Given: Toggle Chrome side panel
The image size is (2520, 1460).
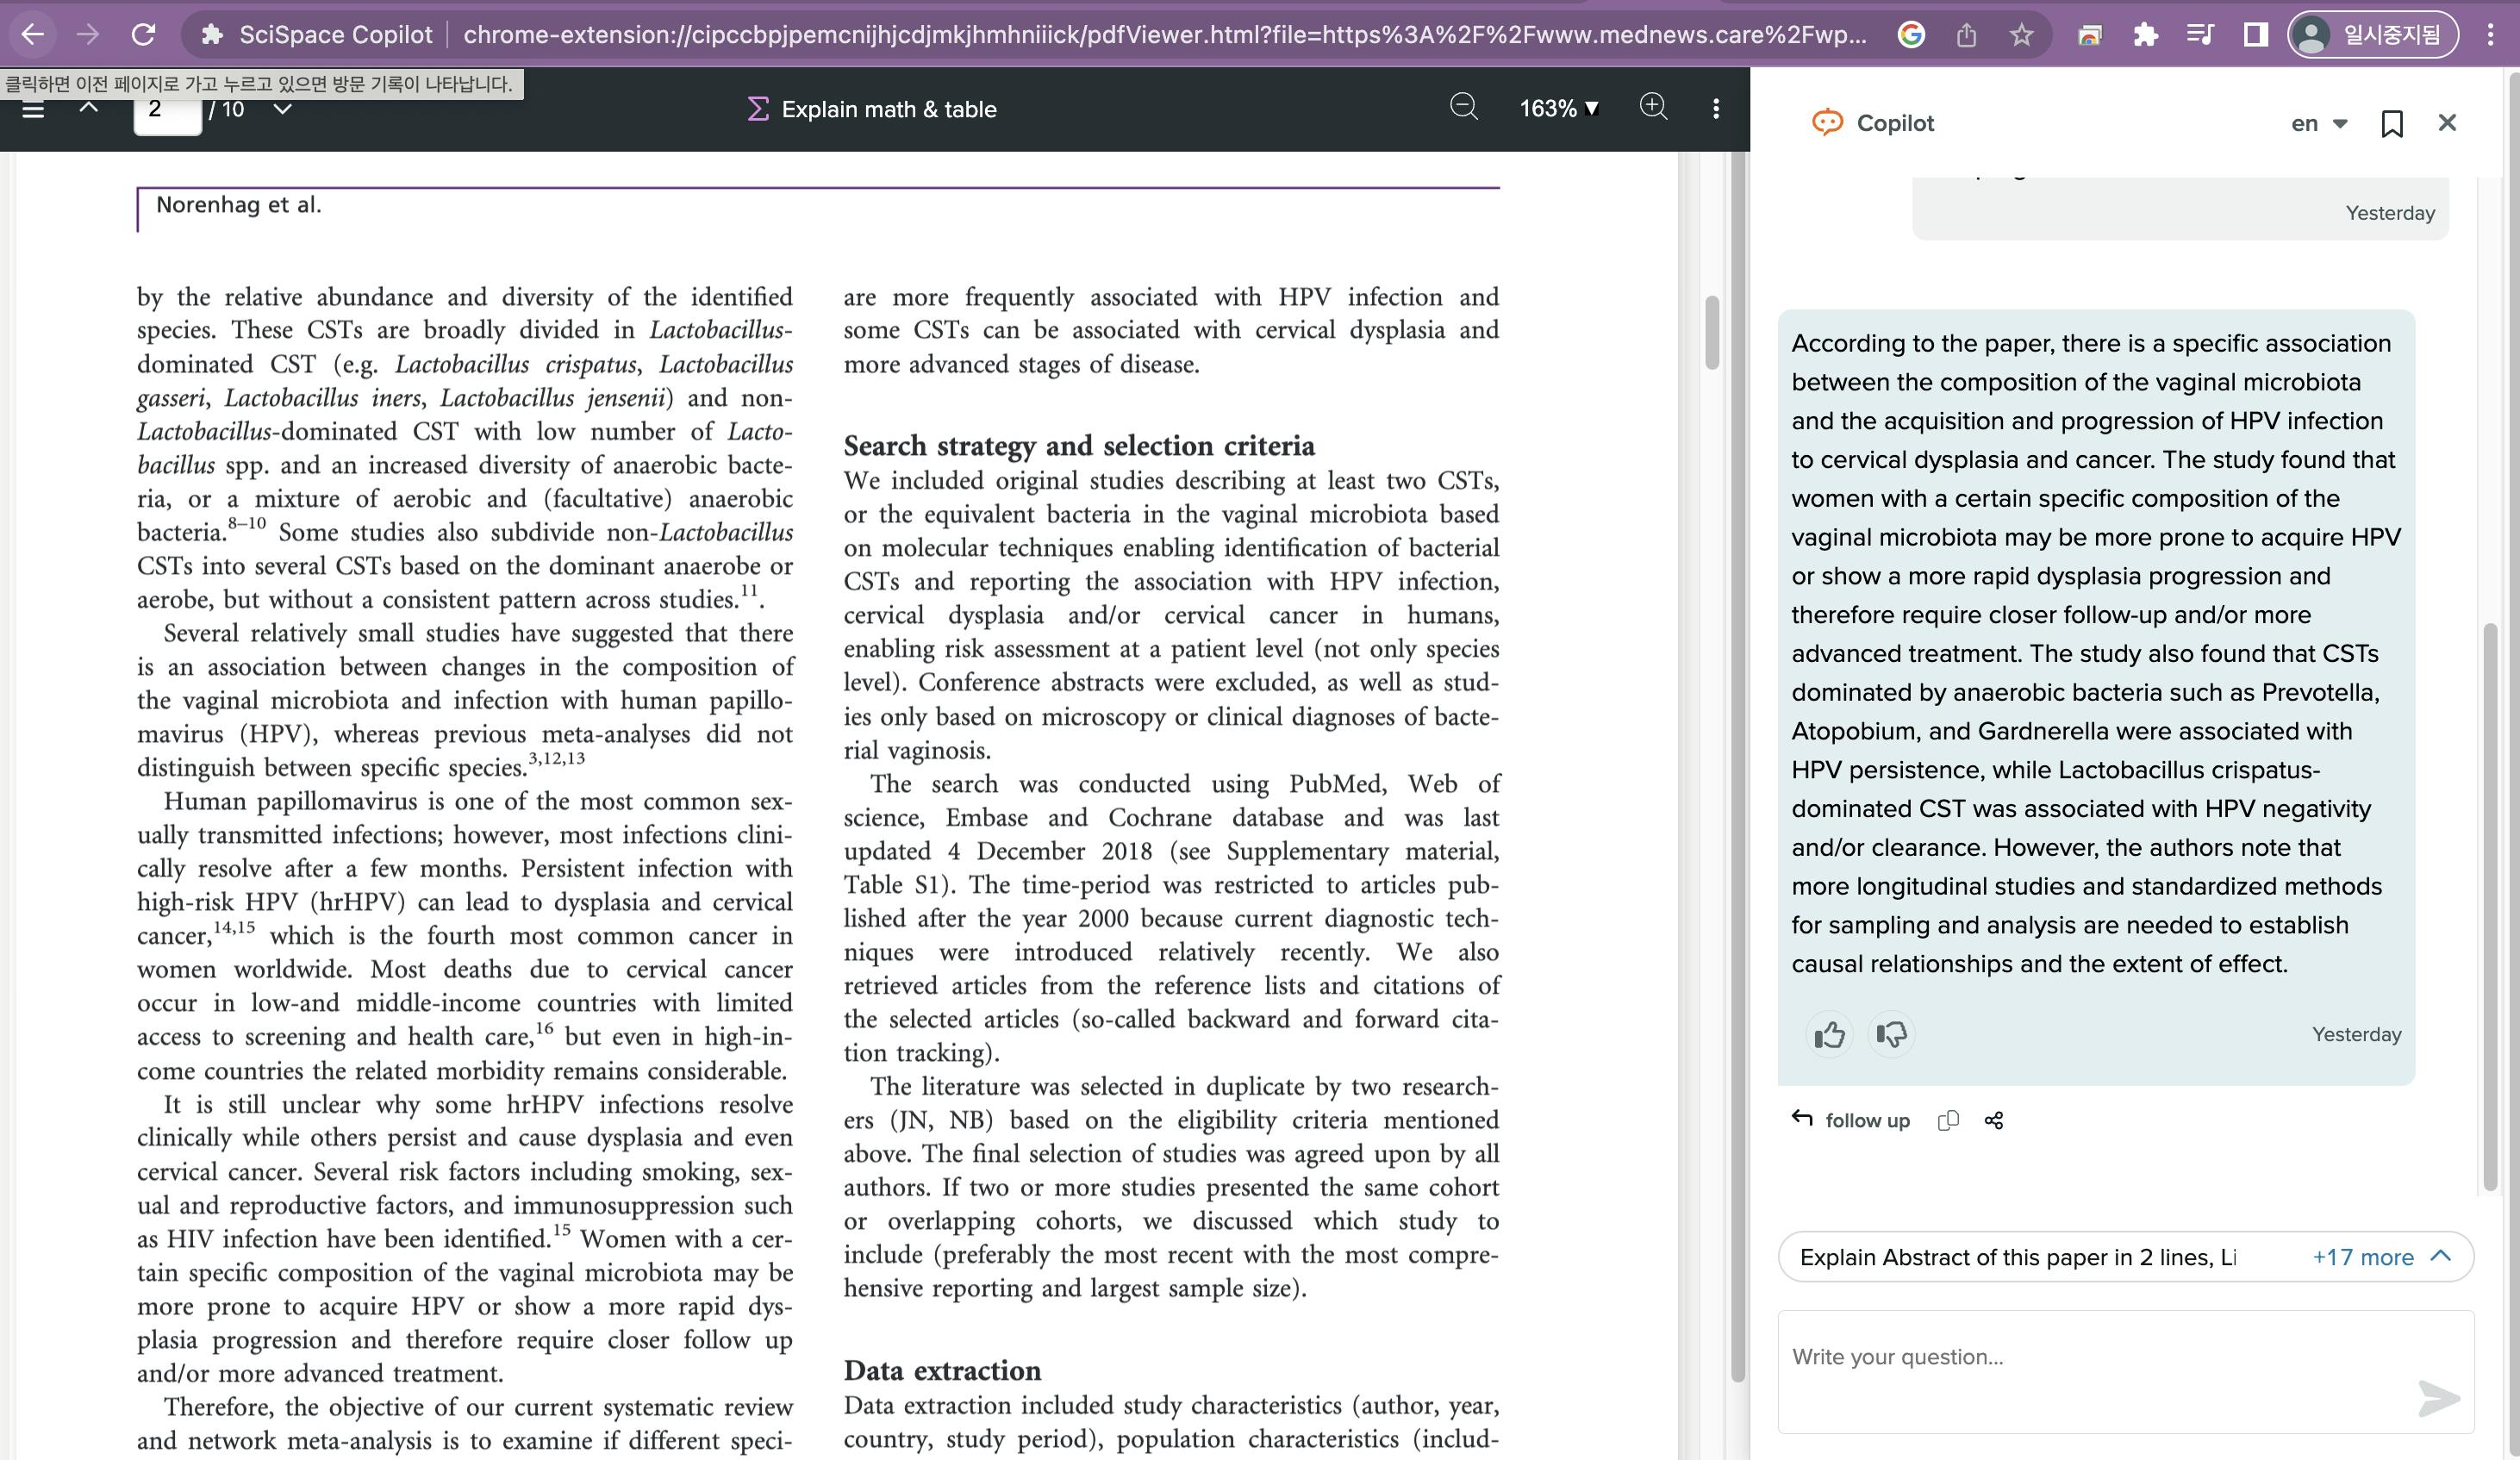Looking at the screenshot, I should point(2255,35).
